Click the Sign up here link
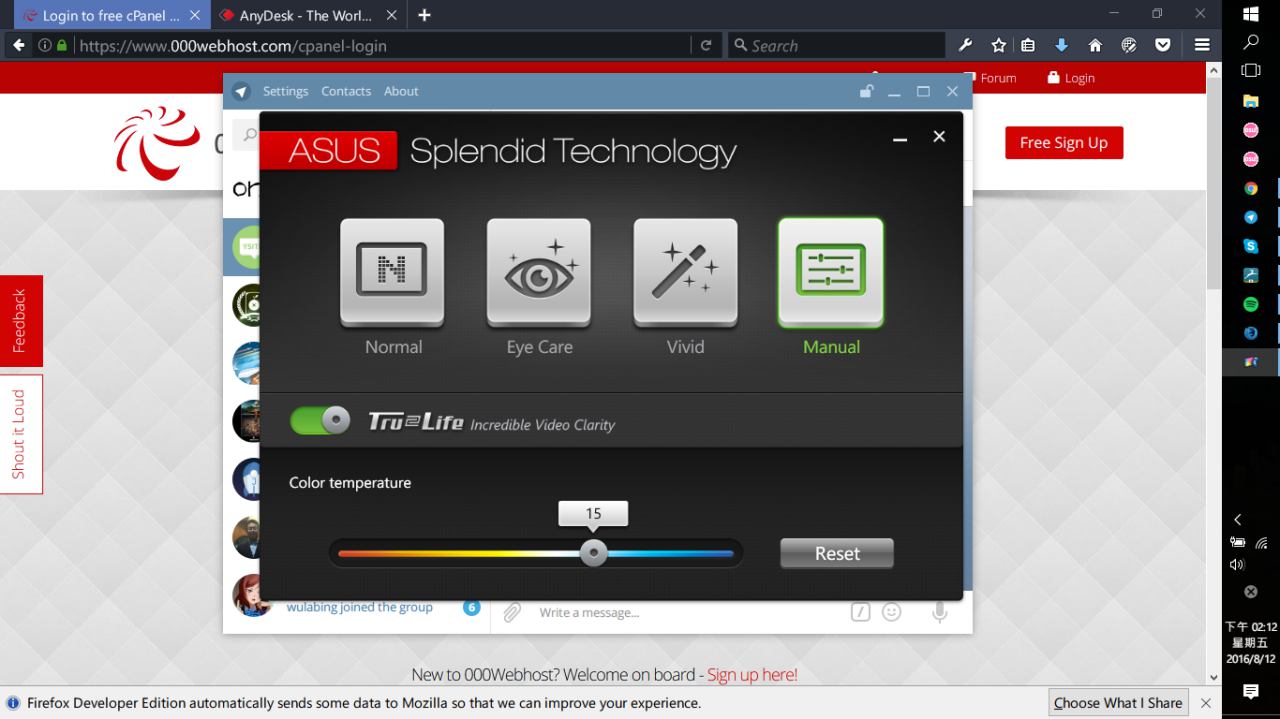The height and width of the screenshot is (719, 1280). pyautogui.click(x=752, y=675)
